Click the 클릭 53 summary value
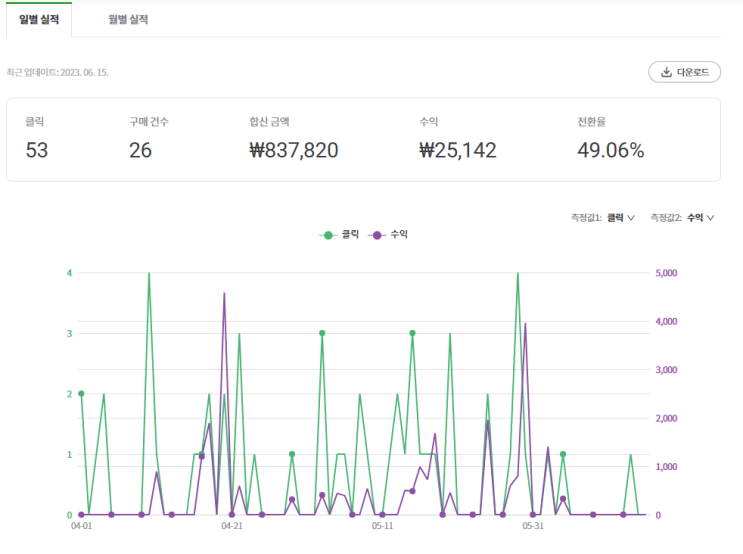The image size is (743, 554). [x=36, y=150]
